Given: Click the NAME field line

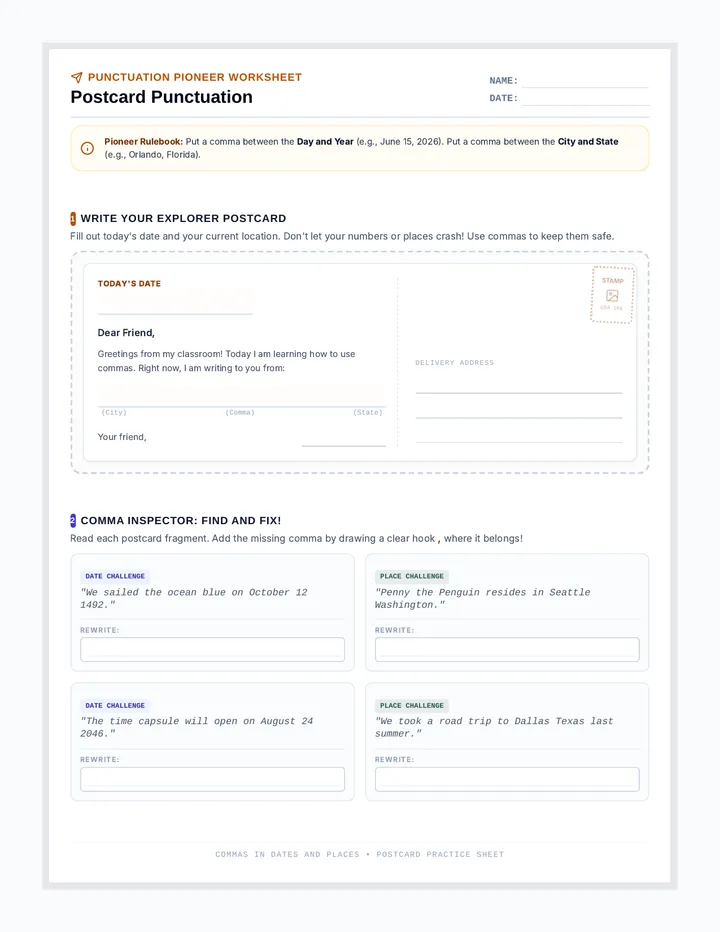Looking at the screenshot, I should click(585, 81).
